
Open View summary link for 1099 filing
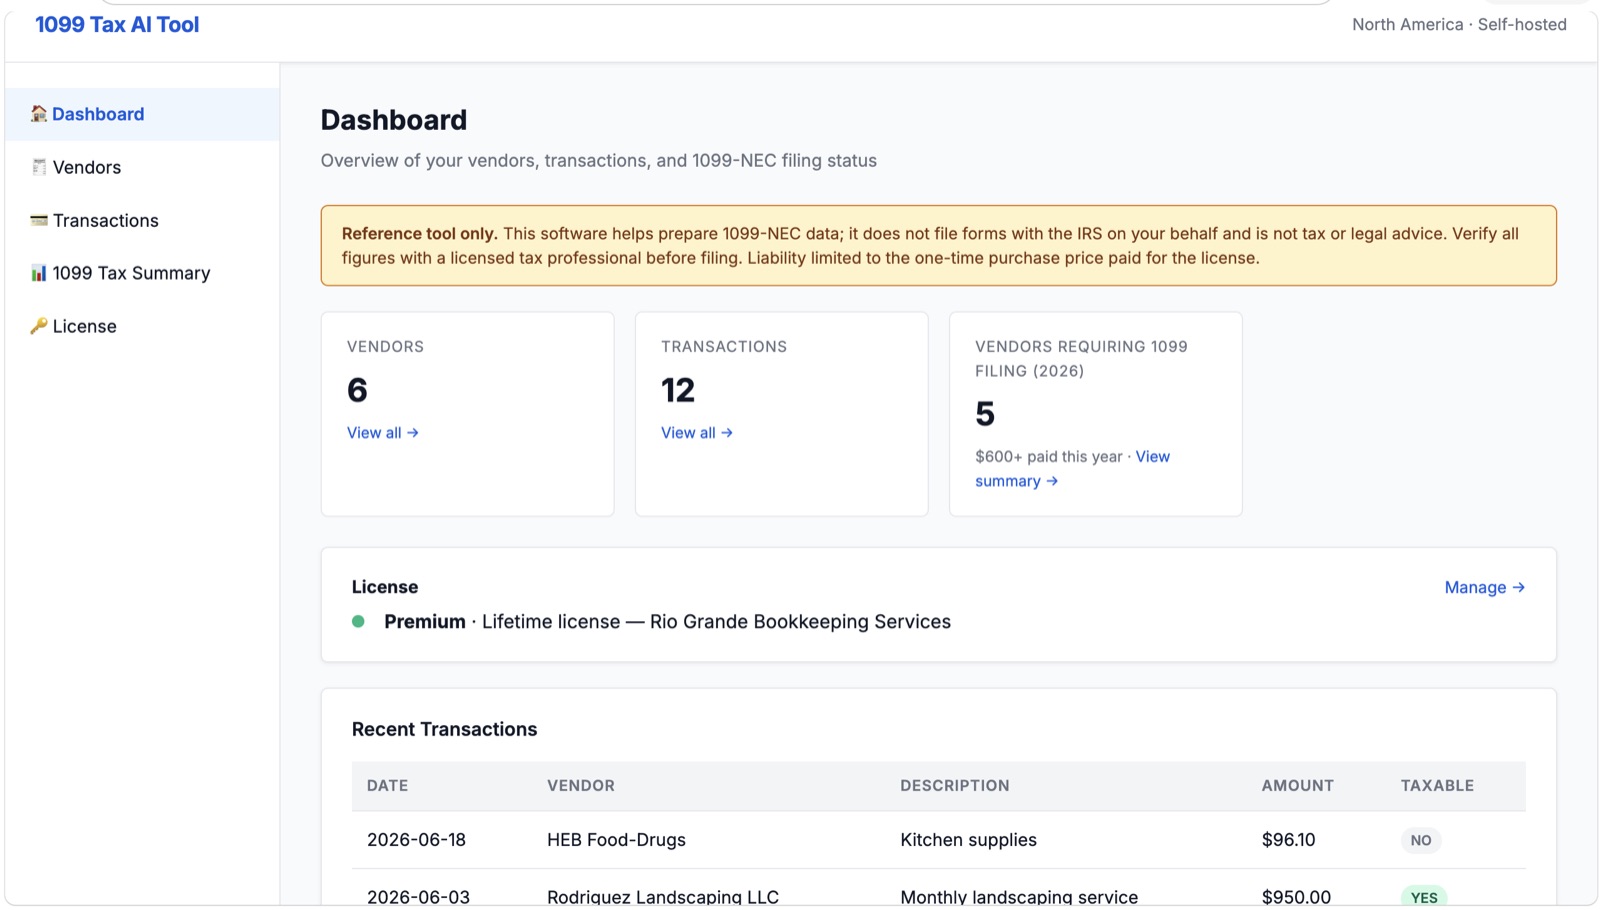point(1072,469)
